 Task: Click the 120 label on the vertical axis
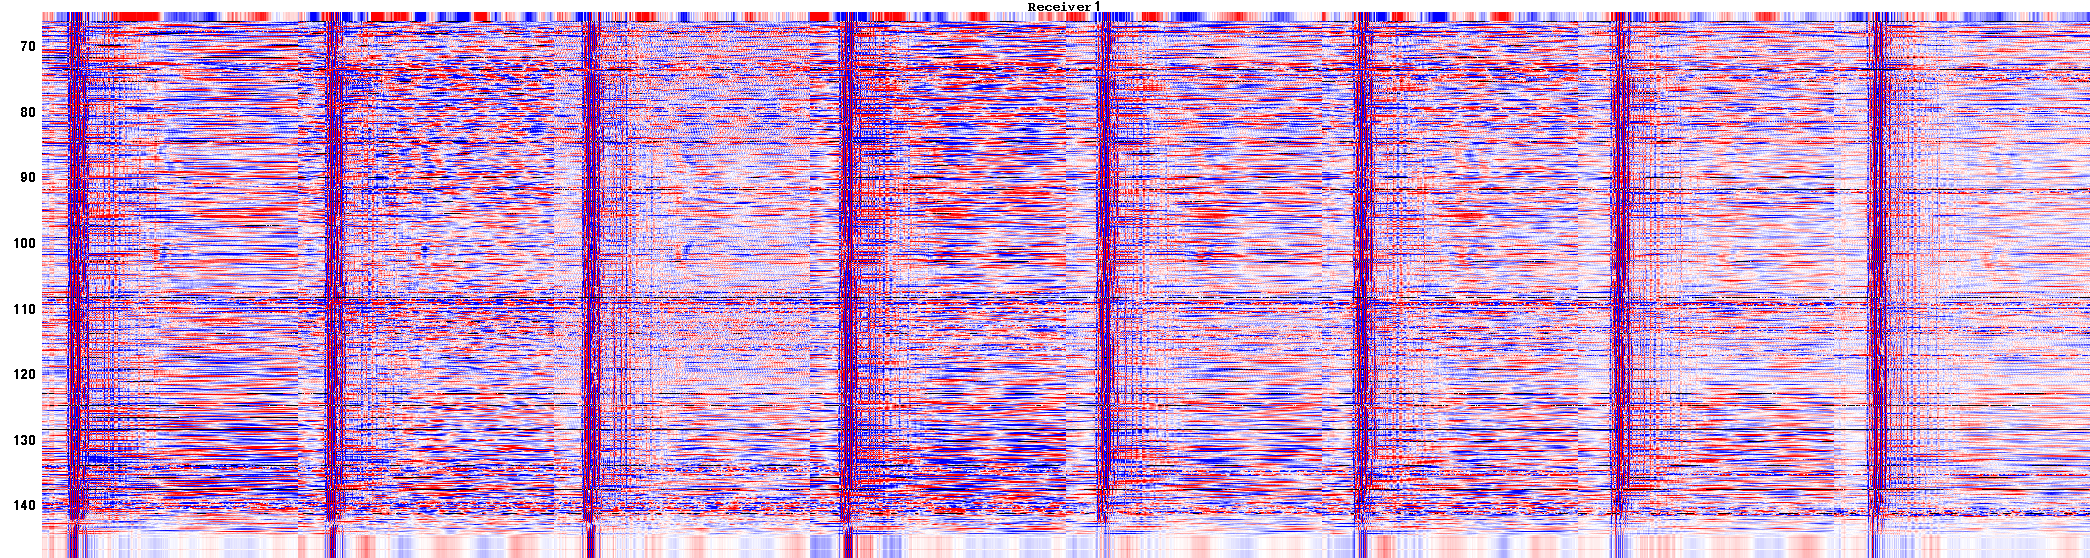click(23, 375)
